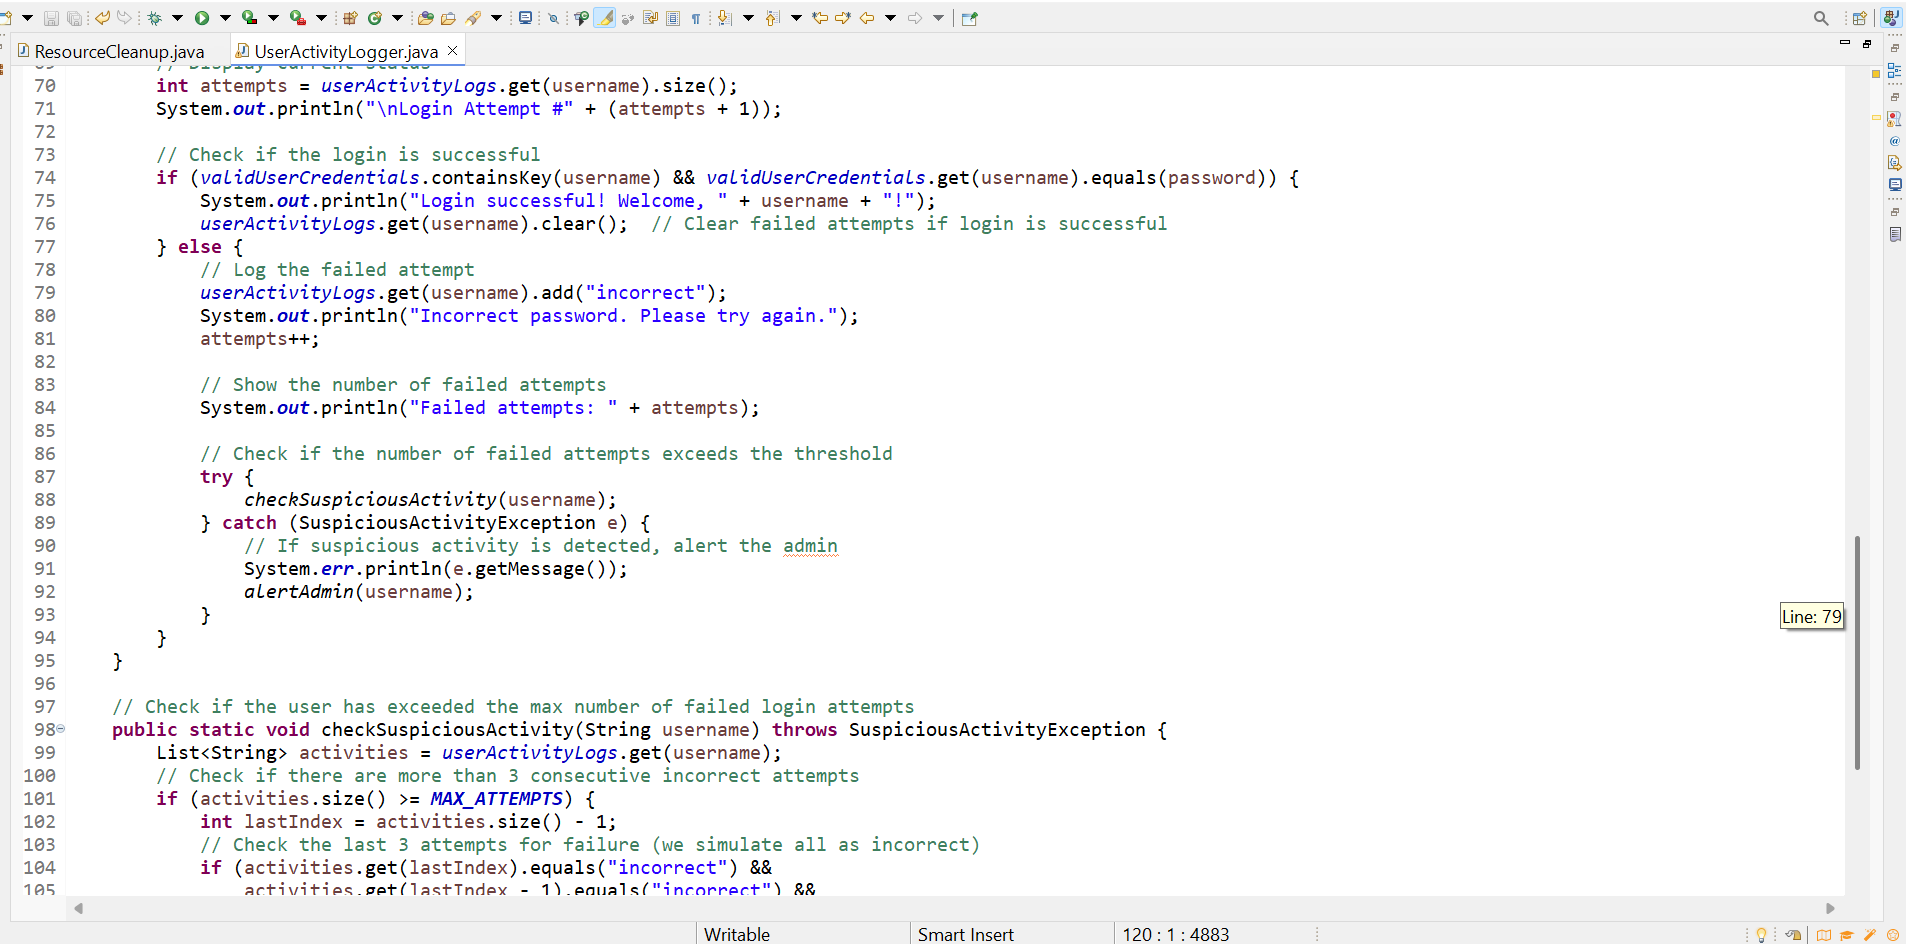The image size is (1906, 944).
Task: Toggle the Java editor breadcrumb
Action: 581,18
